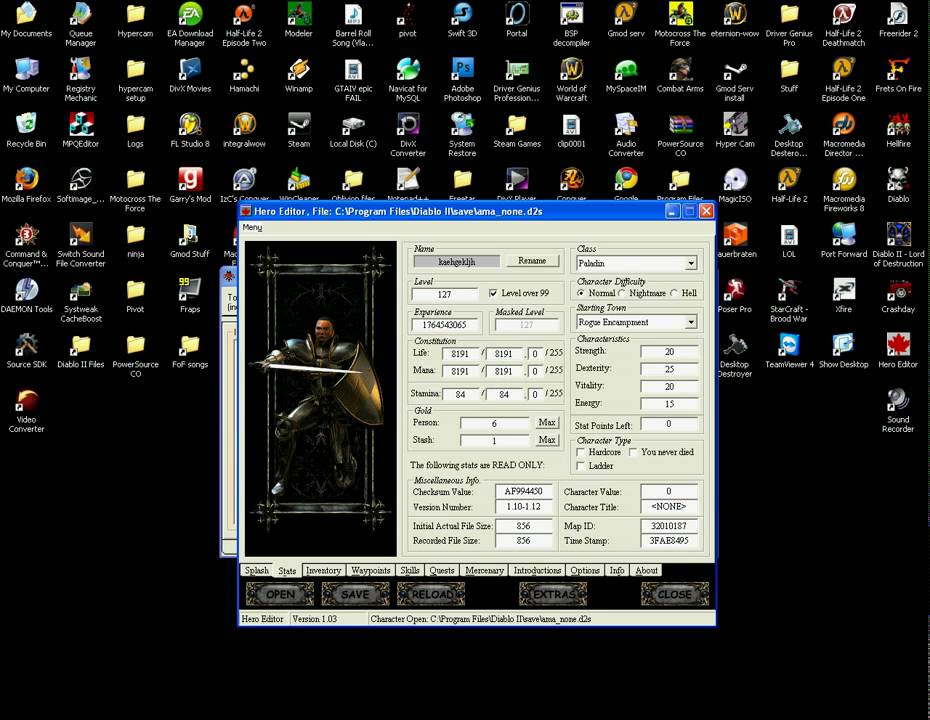Click the SAVE button
This screenshot has width=930, height=720.
[x=355, y=594]
